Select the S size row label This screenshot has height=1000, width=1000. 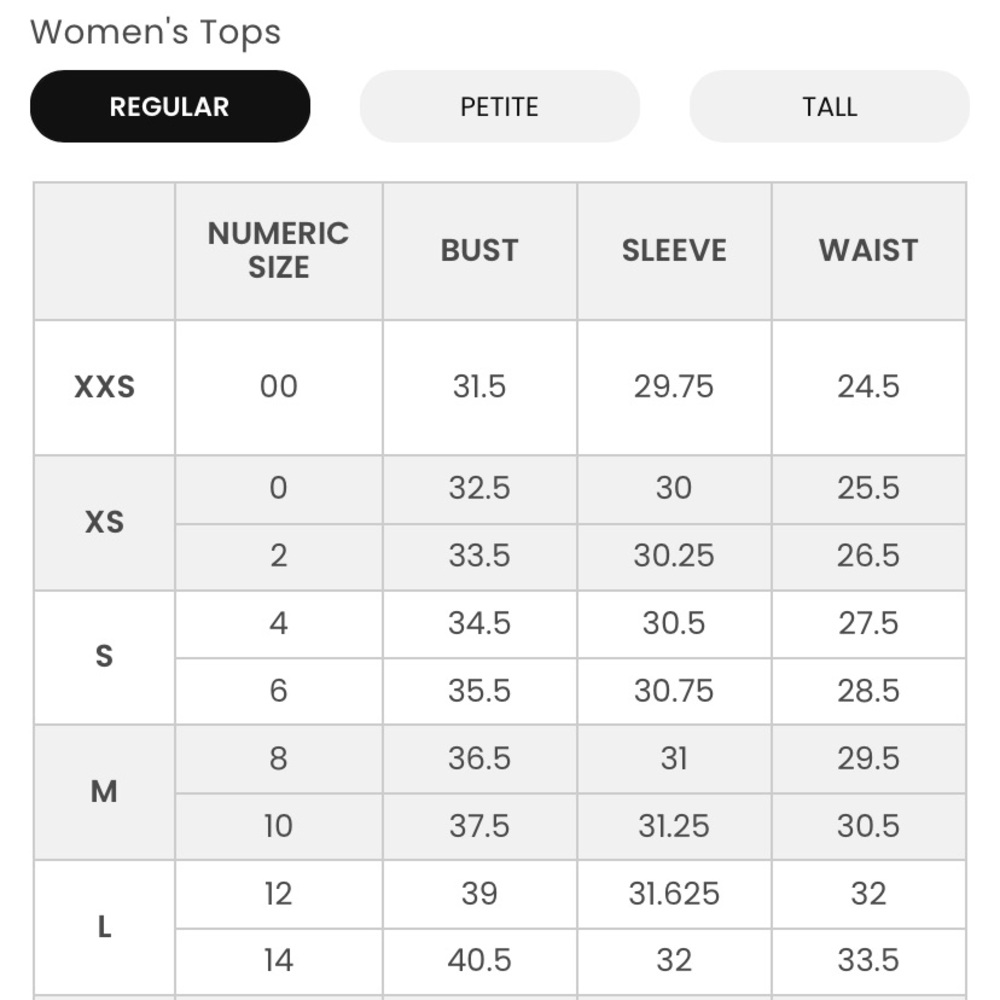click(x=105, y=657)
